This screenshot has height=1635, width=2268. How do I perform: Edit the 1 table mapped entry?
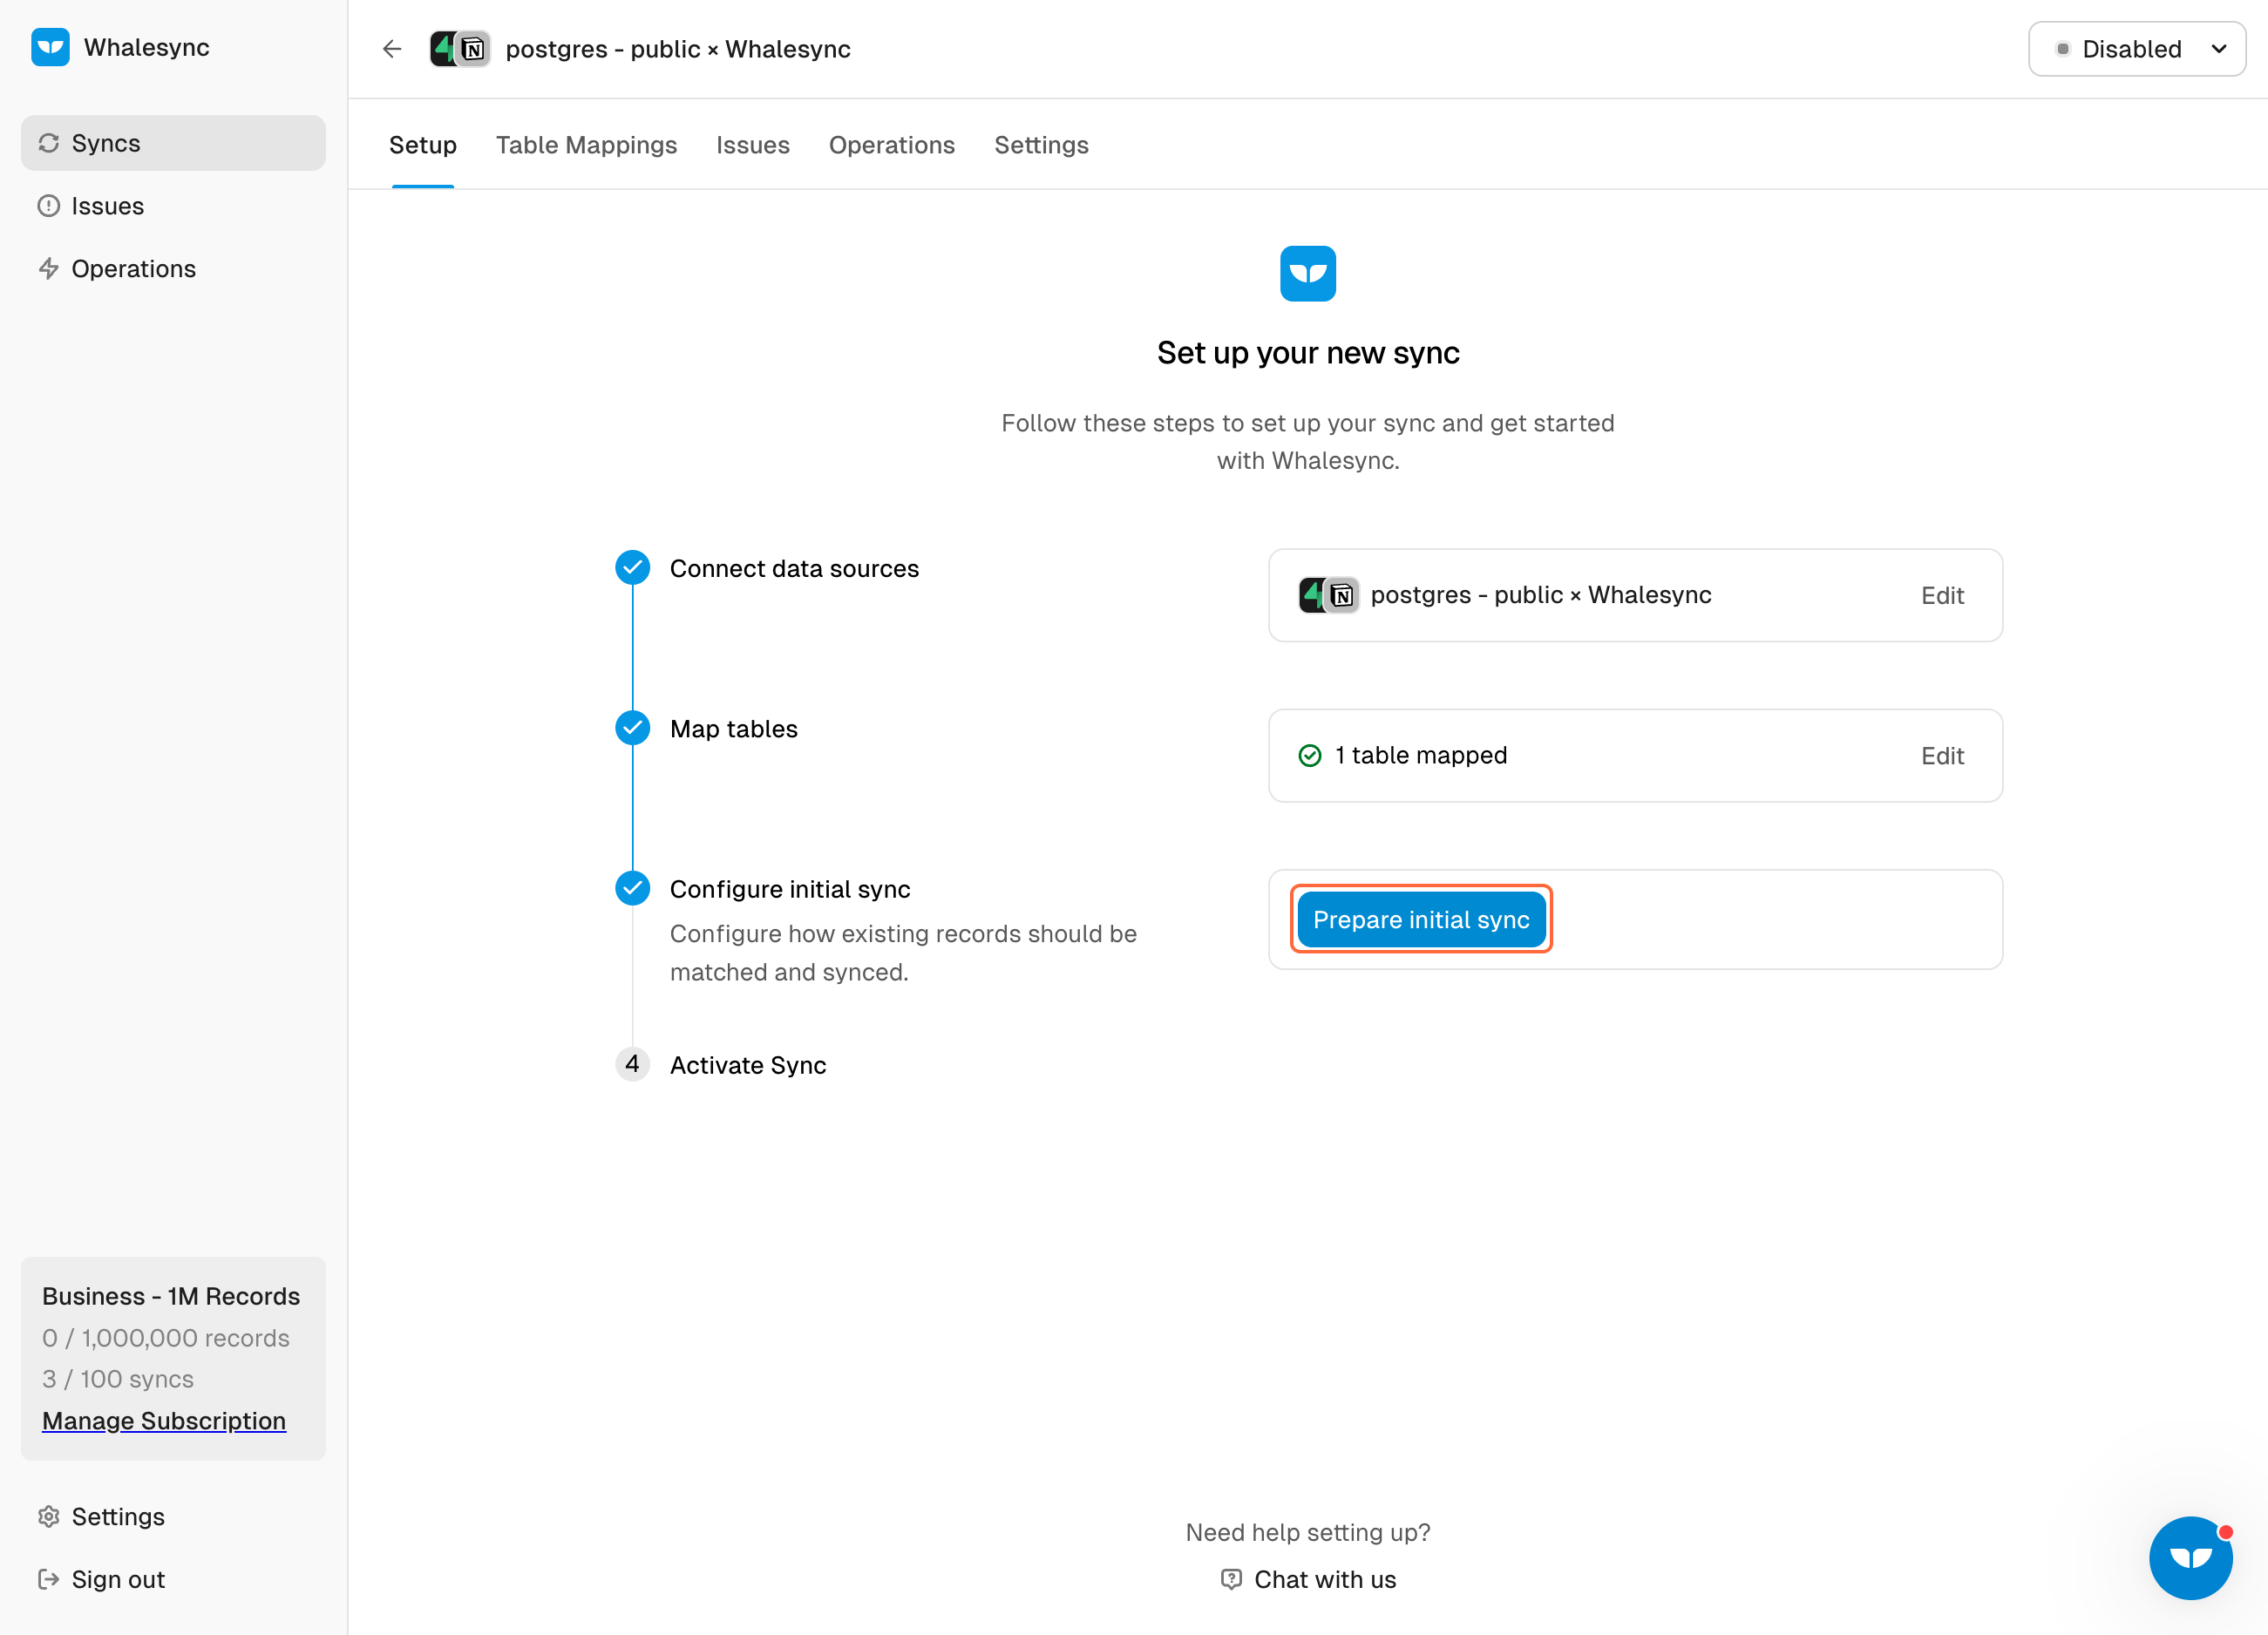click(x=1942, y=756)
